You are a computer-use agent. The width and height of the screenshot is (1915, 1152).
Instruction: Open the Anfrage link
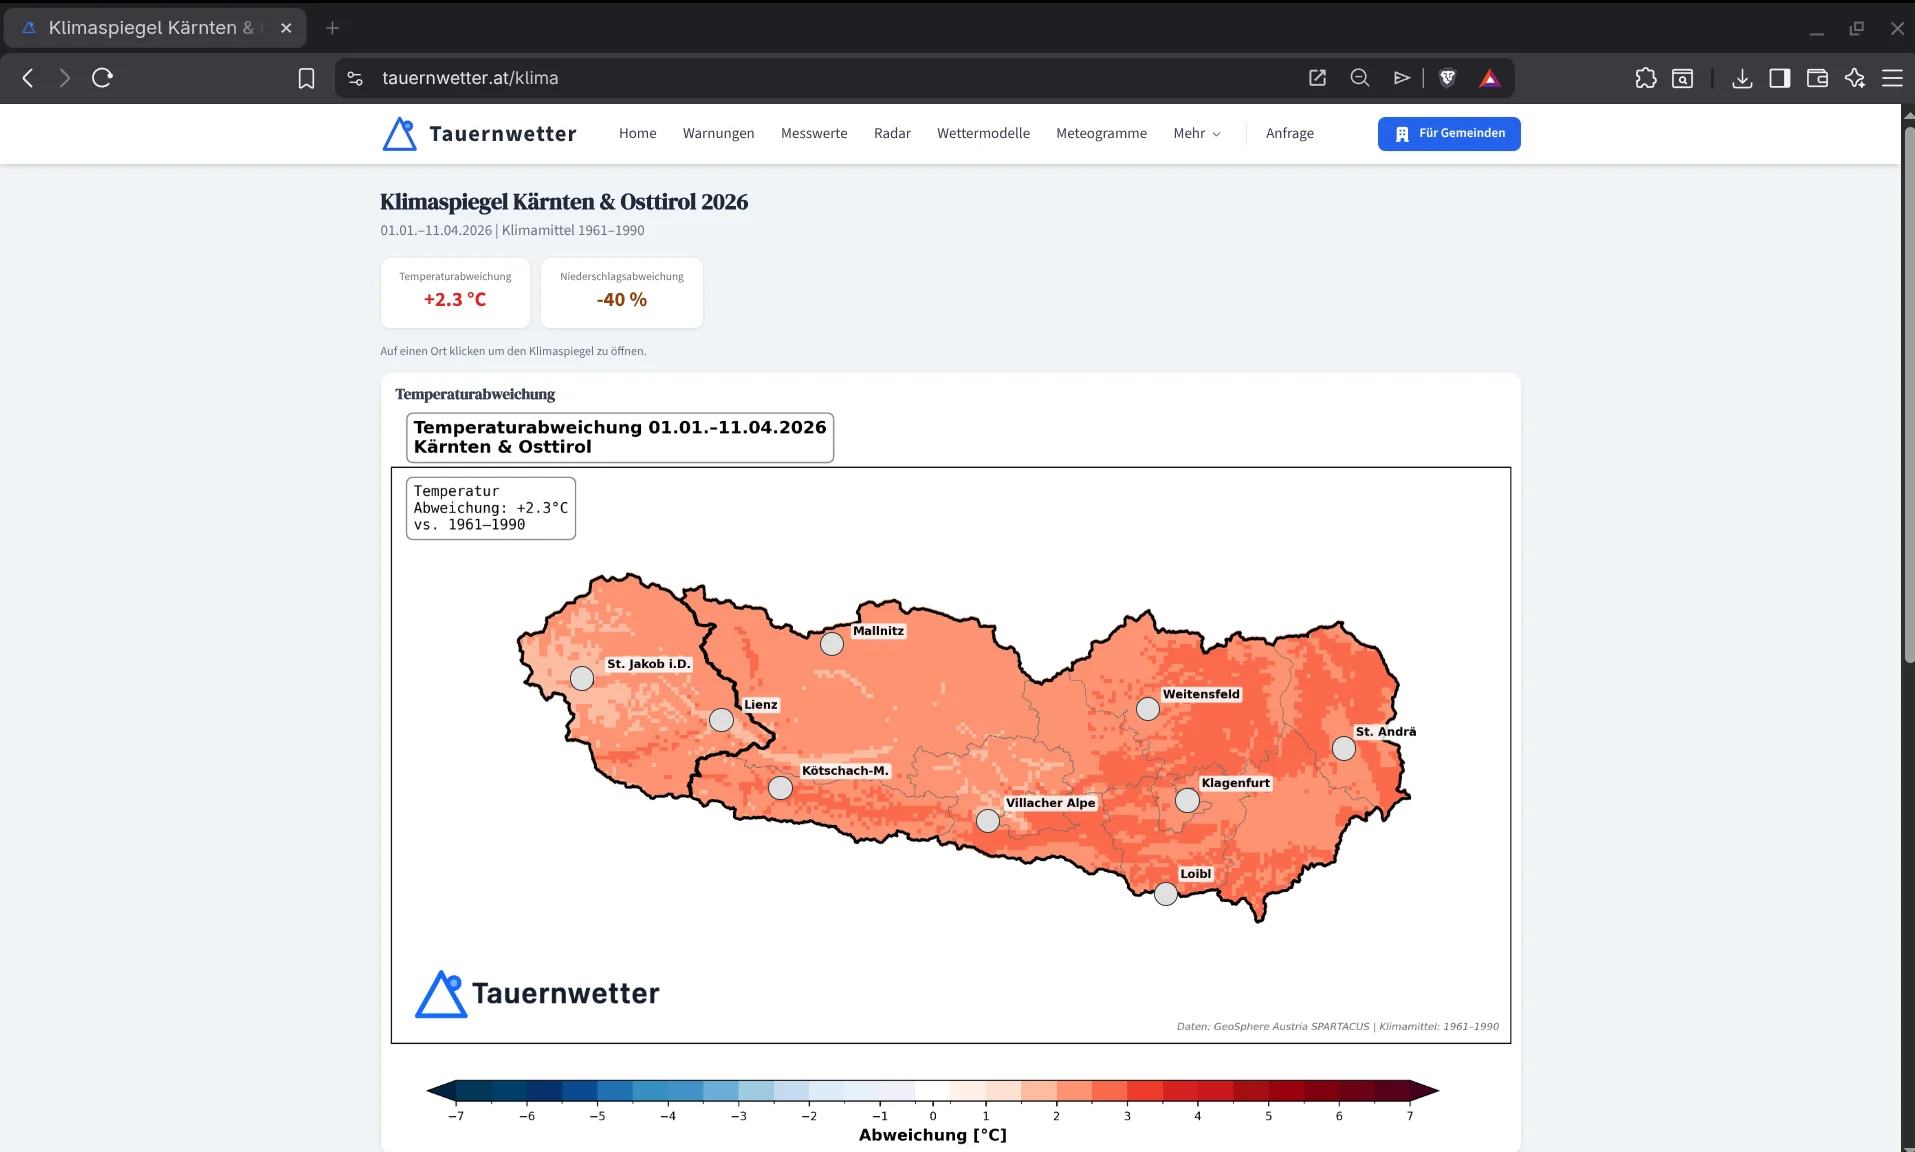click(1289, 133)
